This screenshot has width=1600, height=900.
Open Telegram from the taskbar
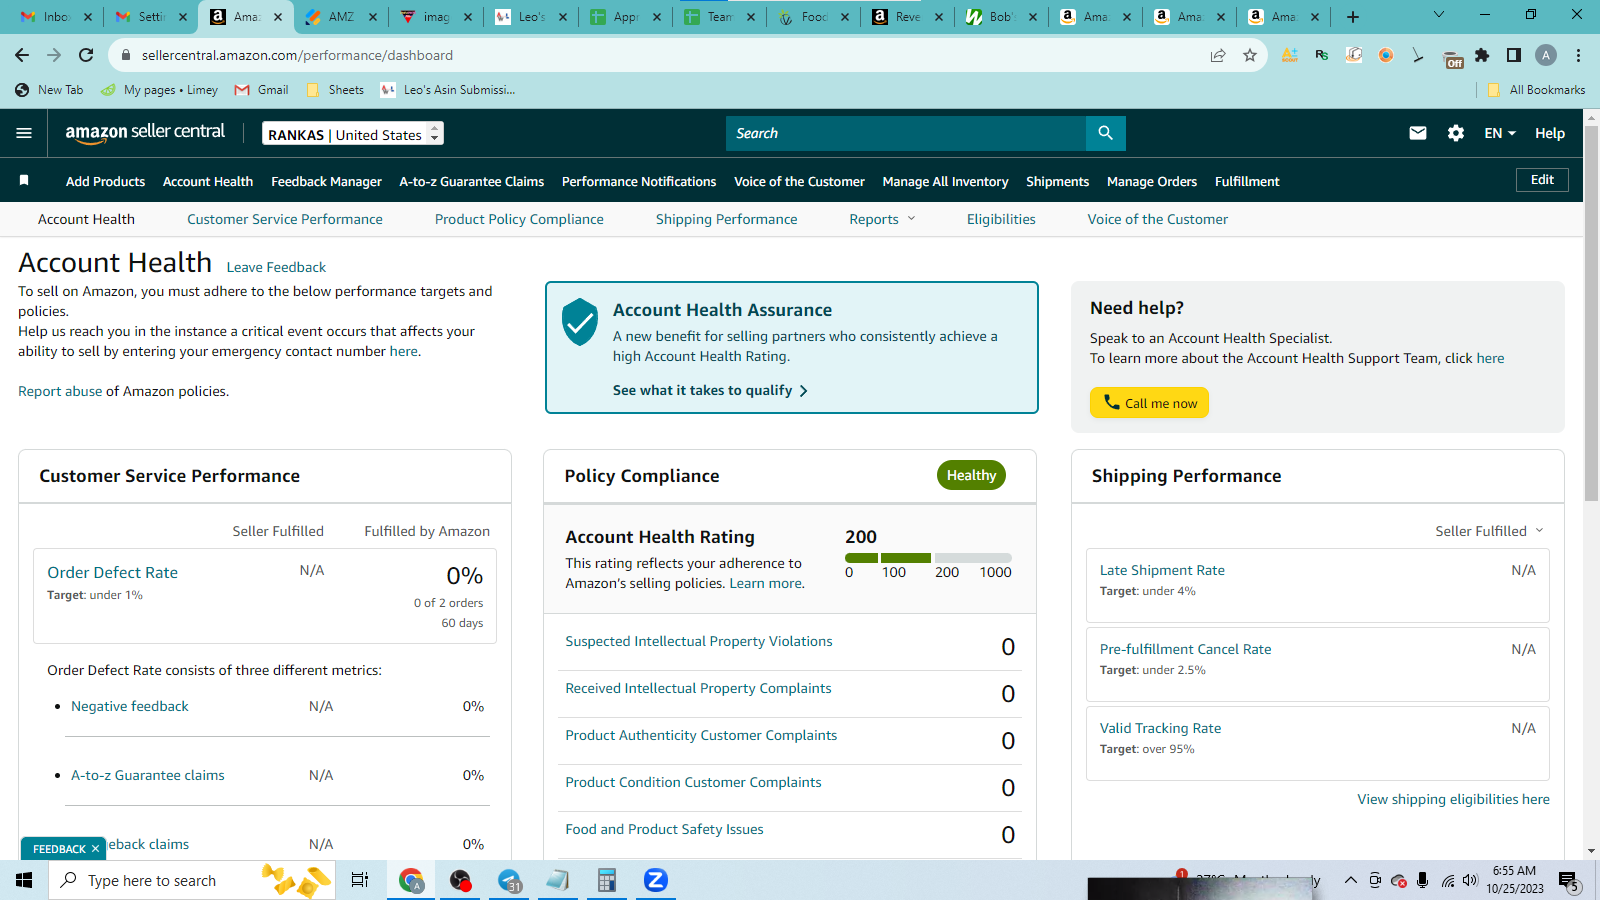[x=510, y=880]
